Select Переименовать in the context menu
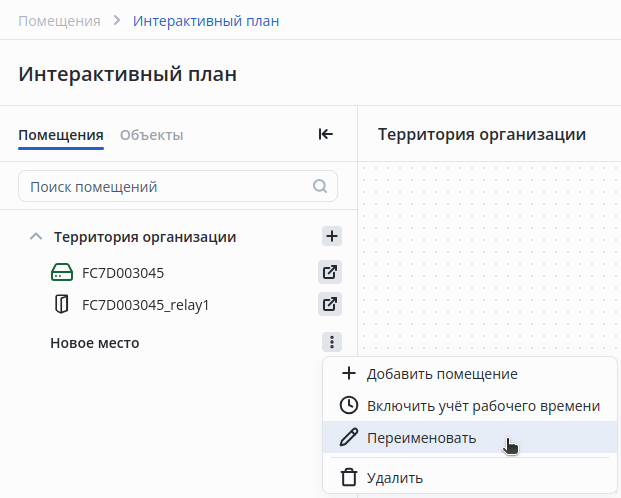 coord(421,437)
